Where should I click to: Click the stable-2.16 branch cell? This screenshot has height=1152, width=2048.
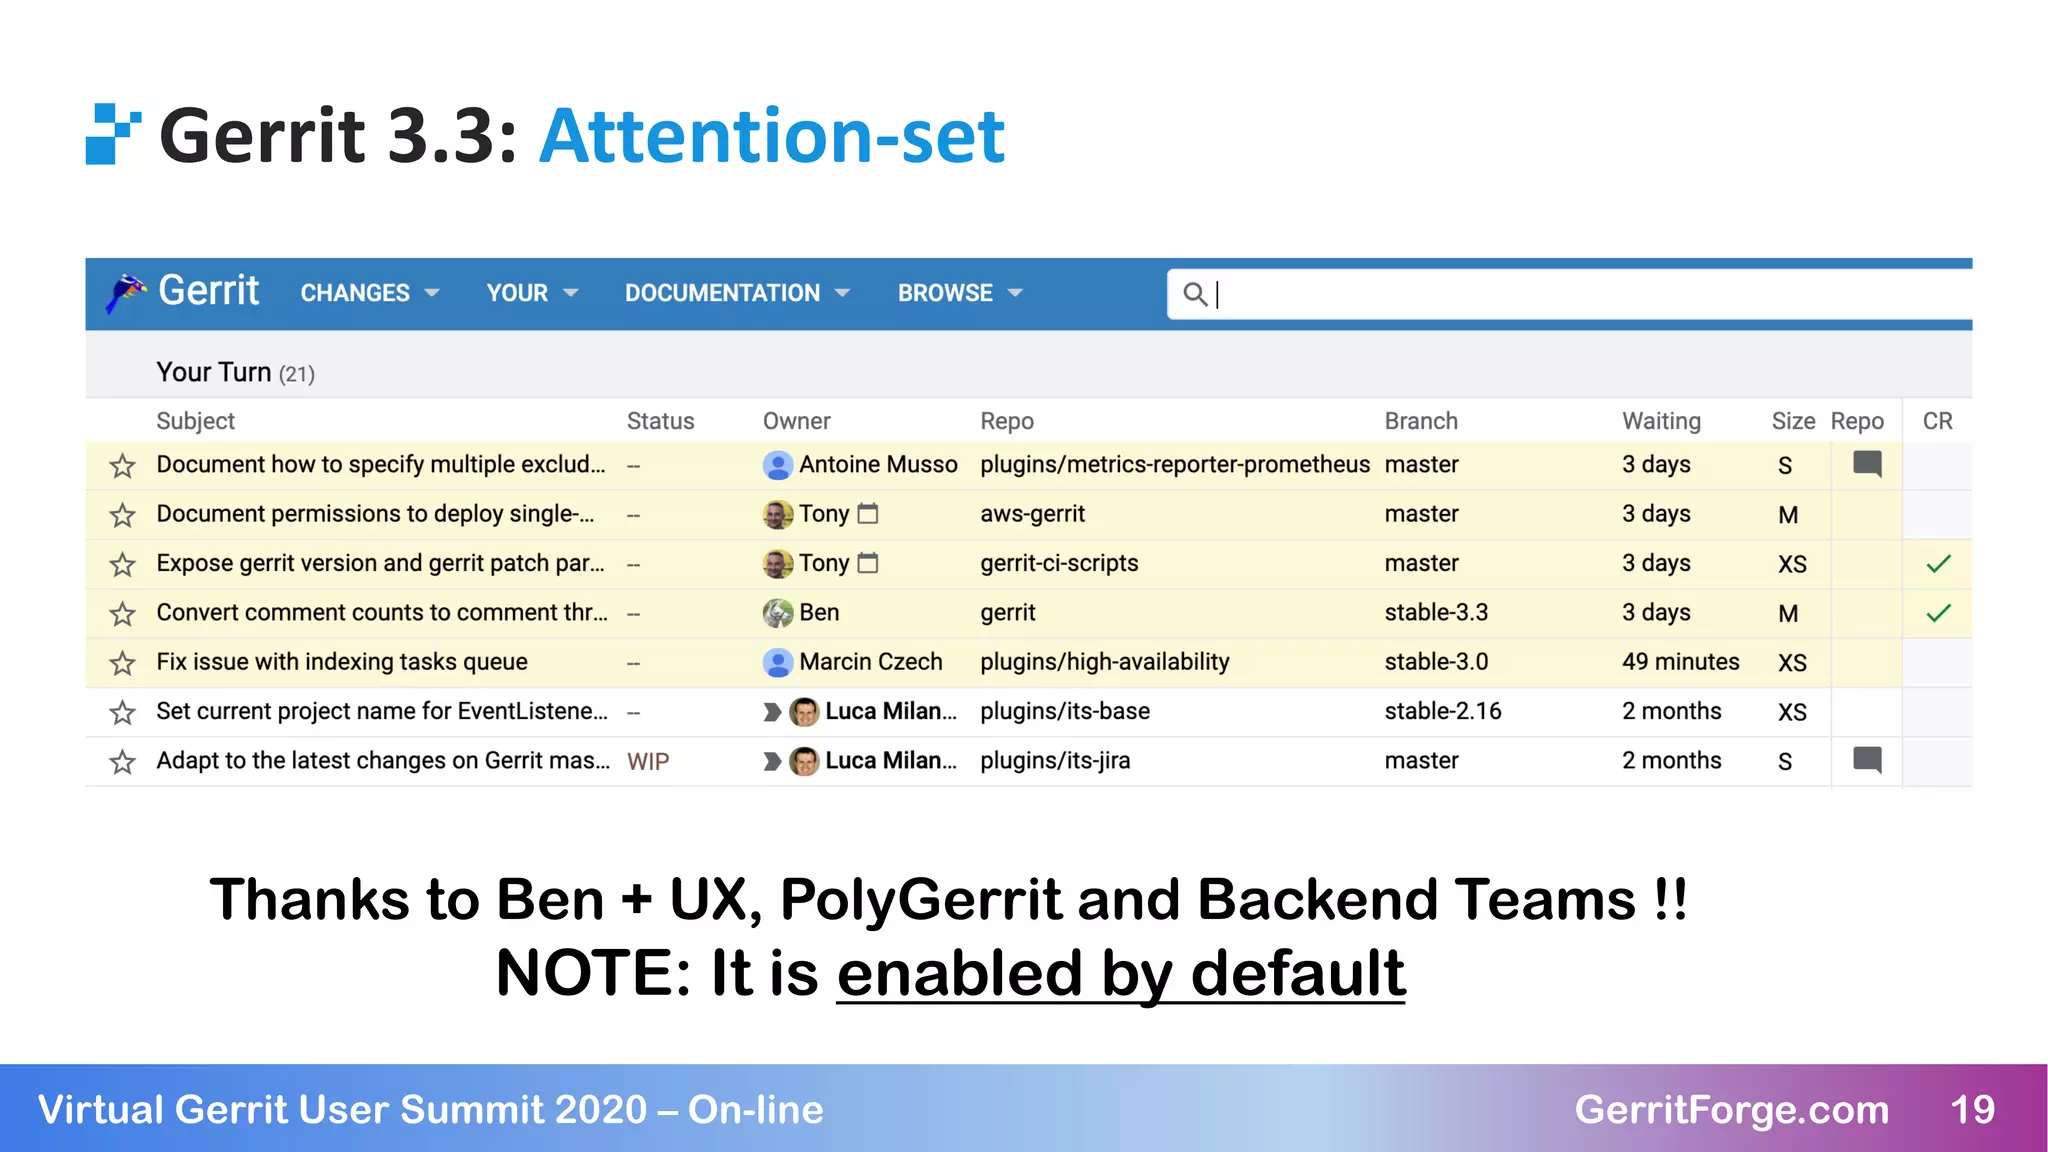point(1443,711)
